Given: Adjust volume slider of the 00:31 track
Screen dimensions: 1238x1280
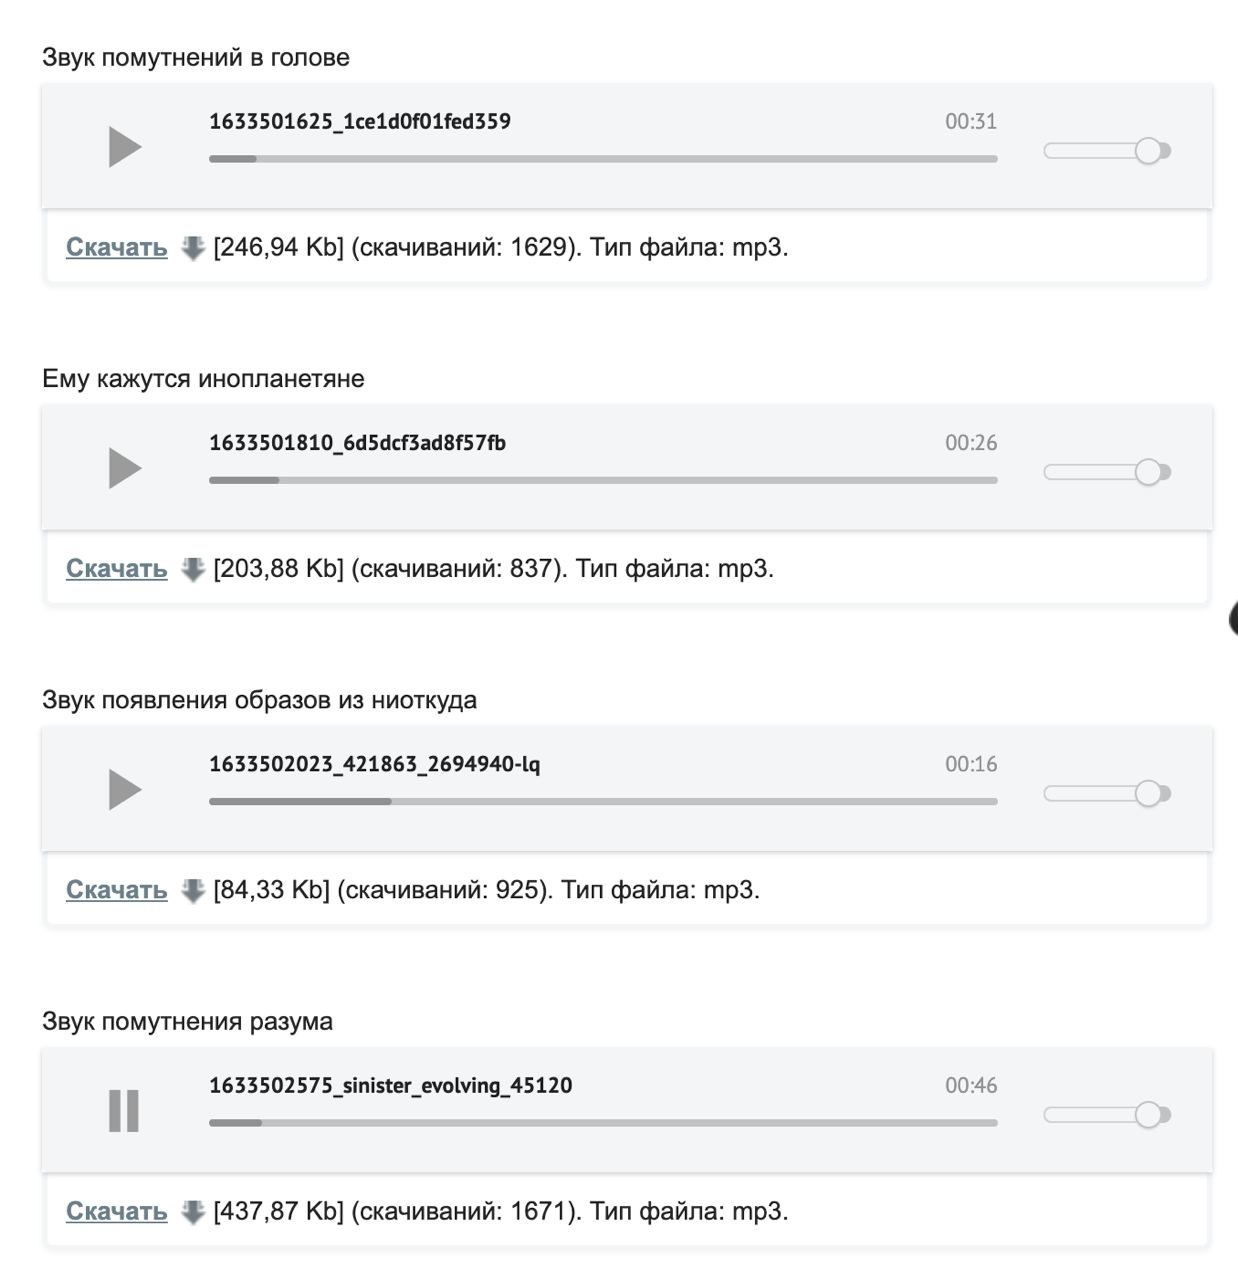Looking at the screenshot, I should [x=1107, y=151].
